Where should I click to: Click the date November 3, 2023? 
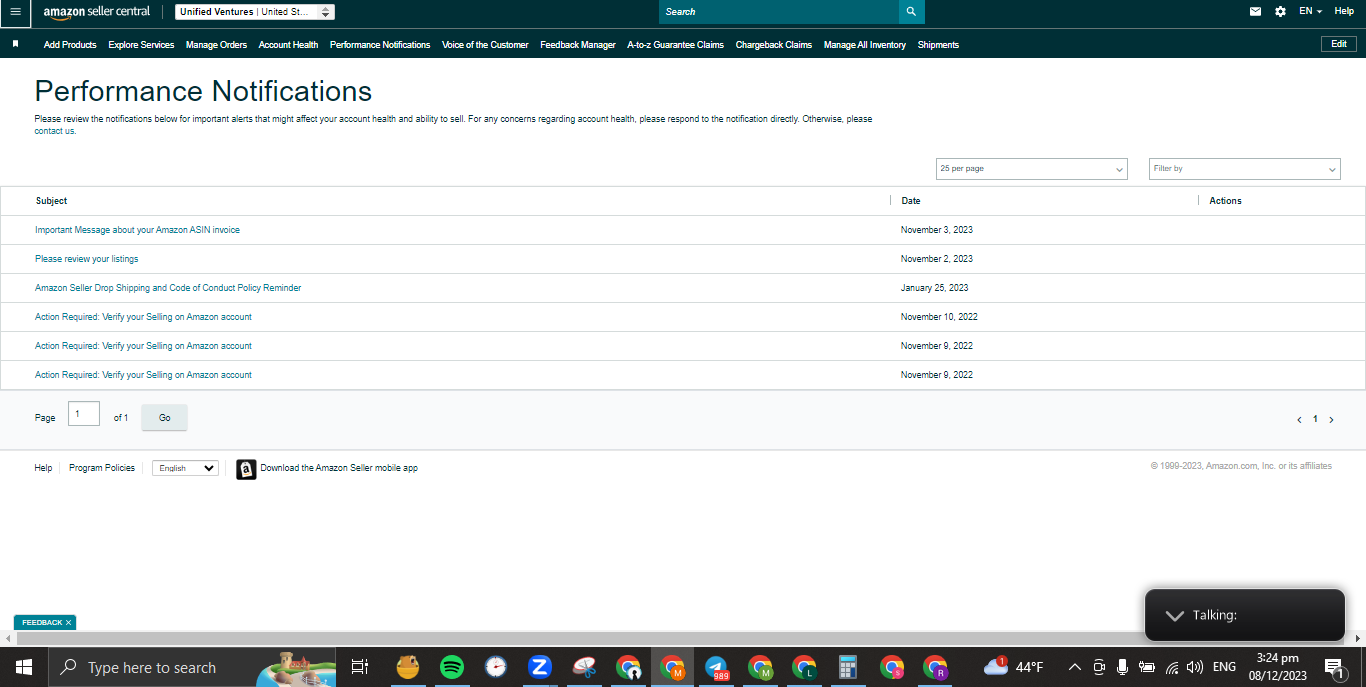tap(937, 230)
